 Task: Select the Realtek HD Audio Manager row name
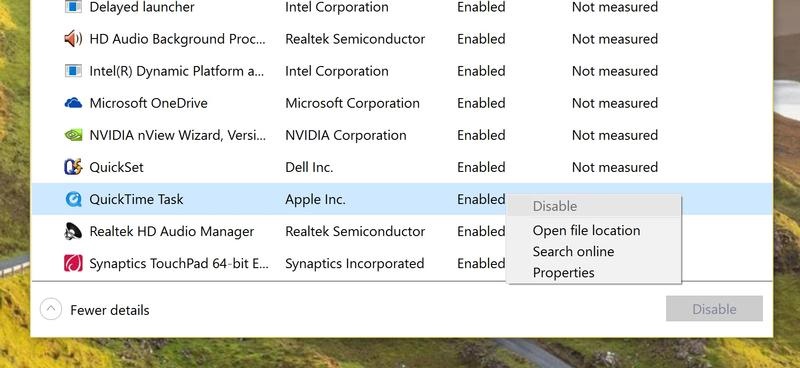point(171,231)
